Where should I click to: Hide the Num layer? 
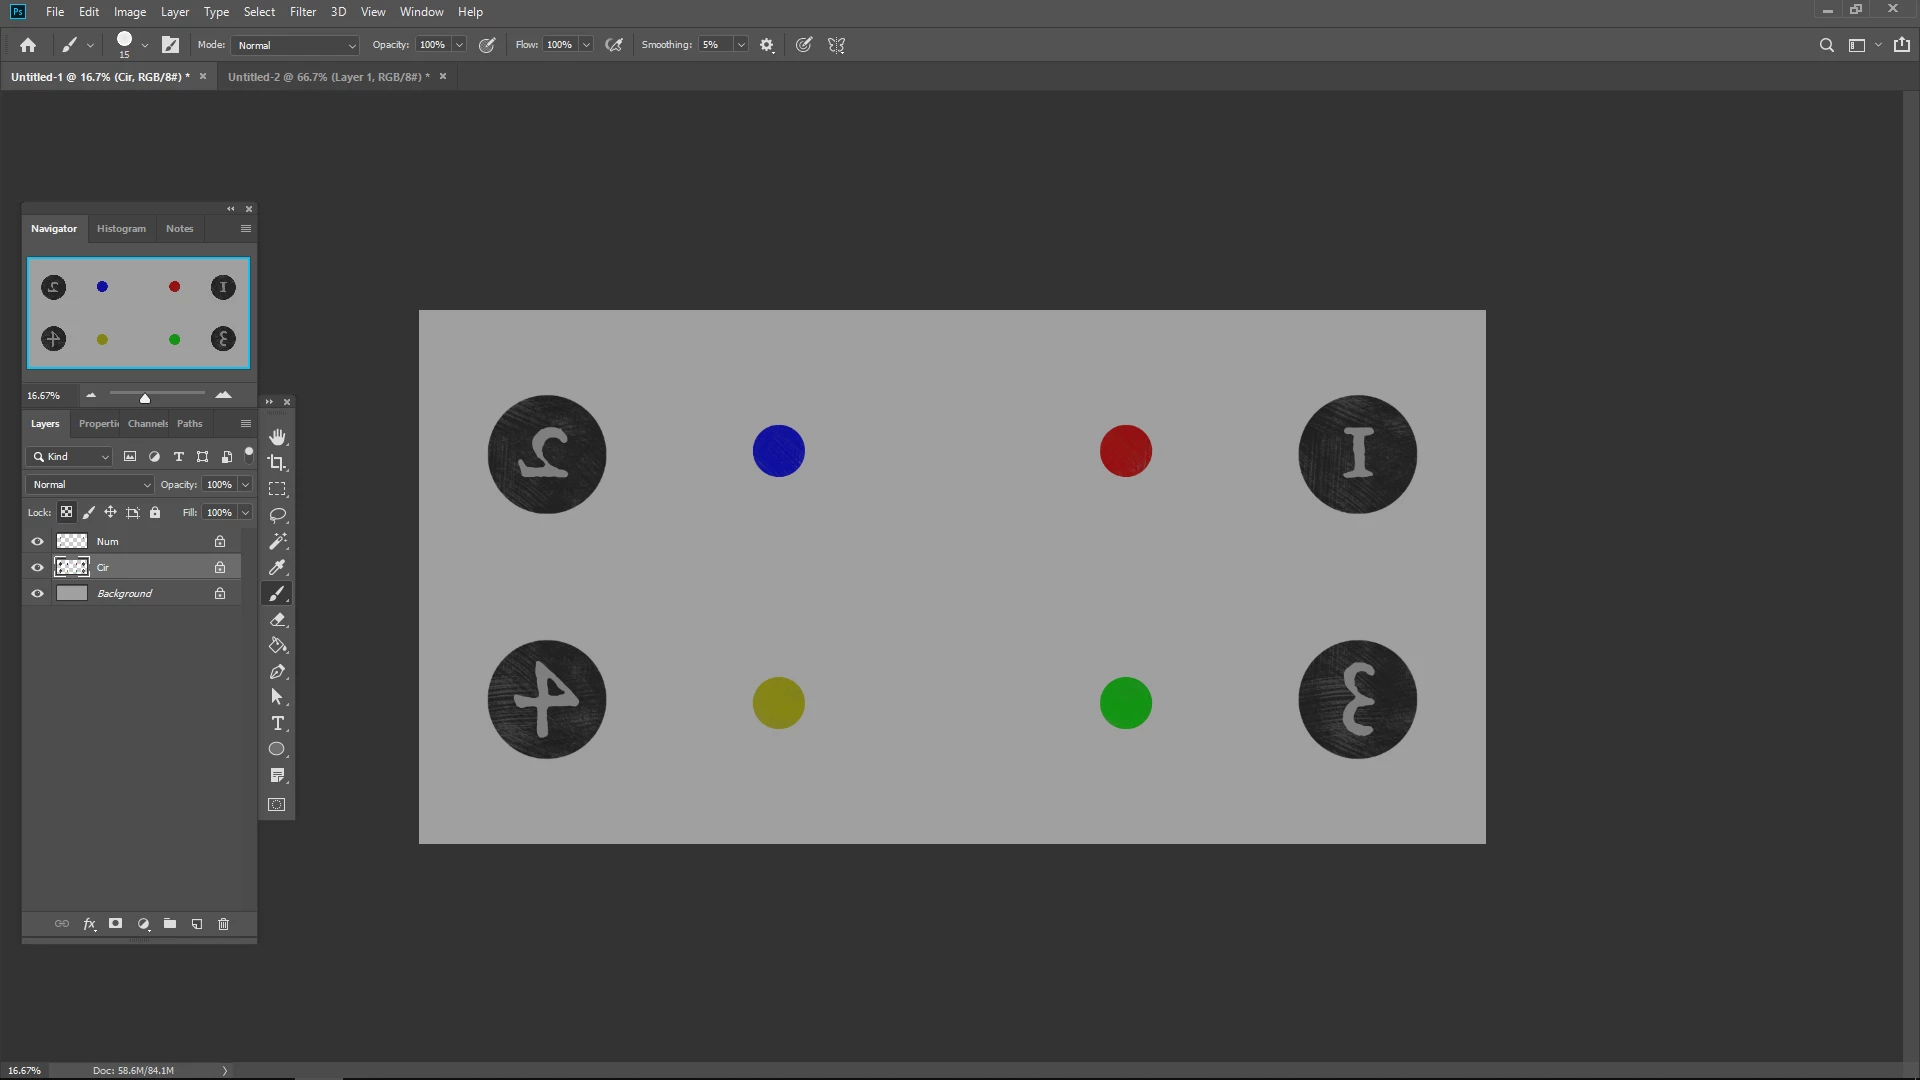pyautogui.click(x=38, y=541)
